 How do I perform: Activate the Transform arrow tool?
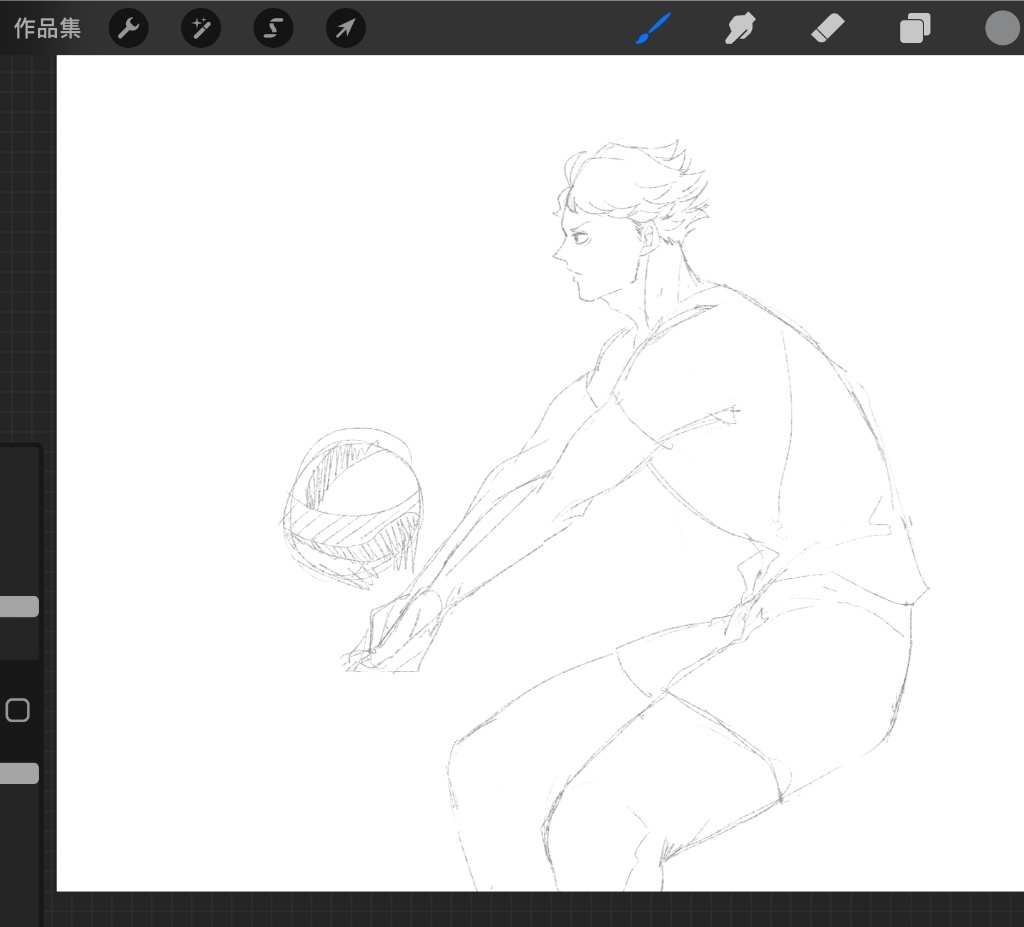(x=345, y=28)
